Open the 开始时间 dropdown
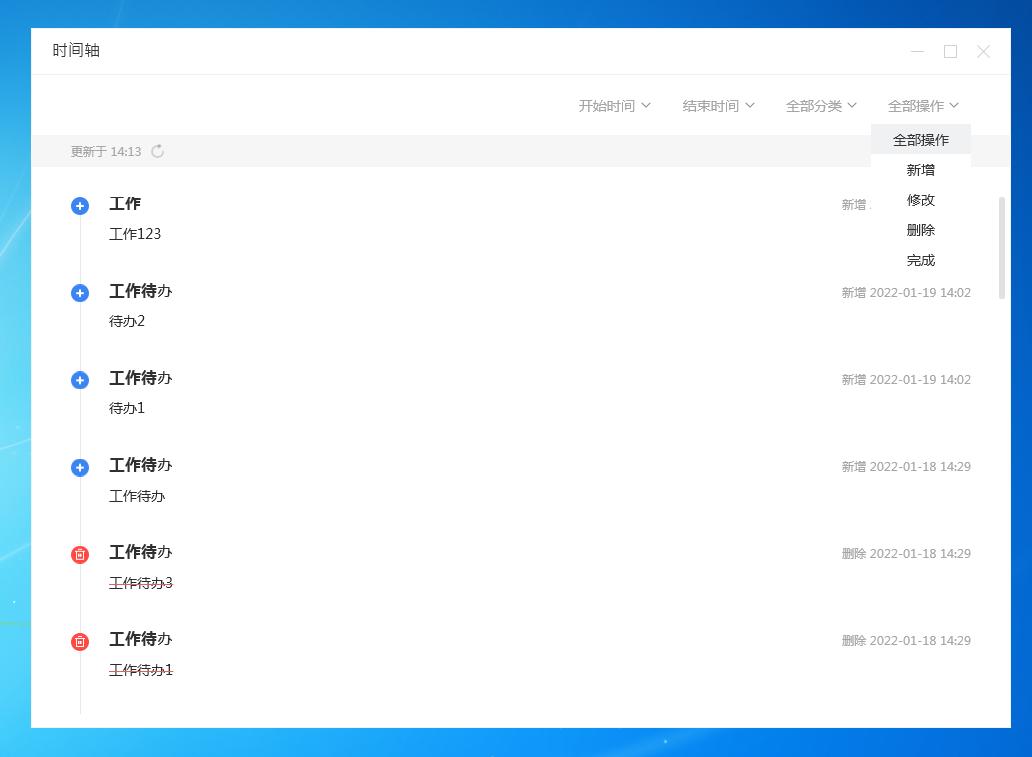The height and width of the screenshot is (757, 1032). pos(614,105)
